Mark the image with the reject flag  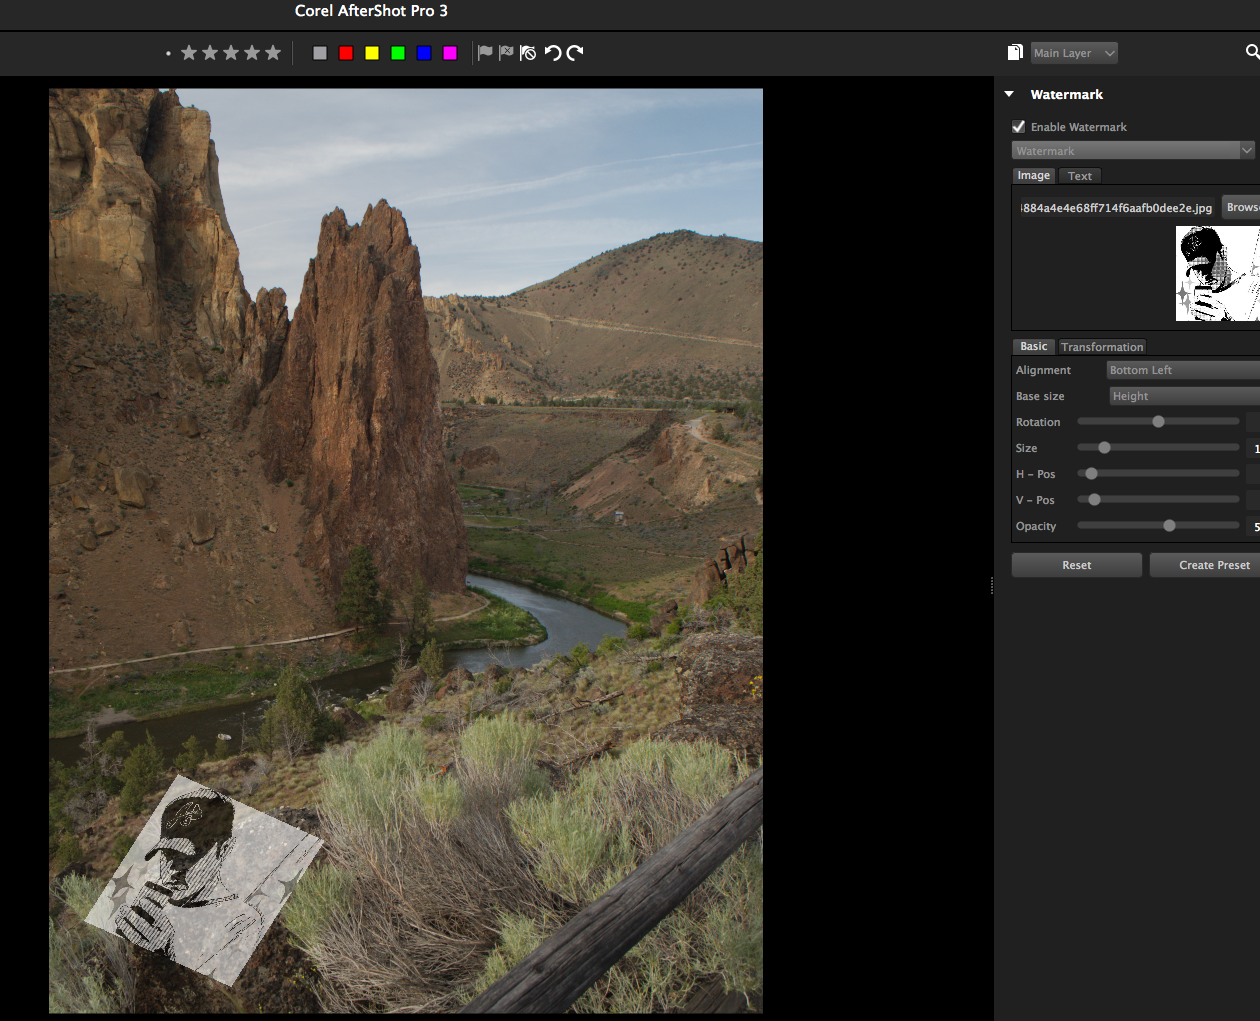506,53
